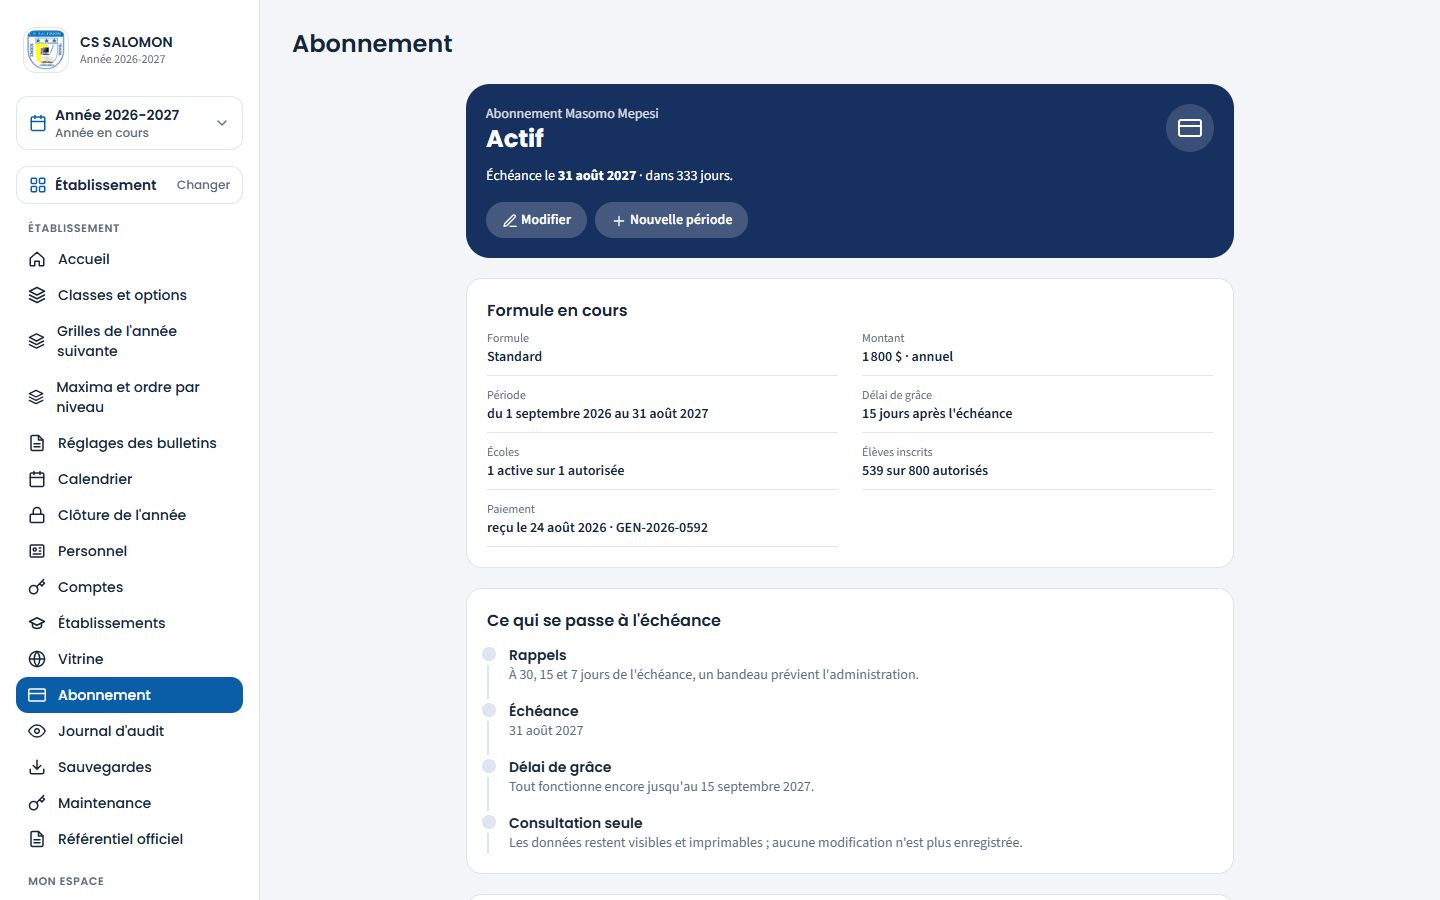Click the download icon for Sauvegardes
Screen dimensions: 1440x900
(x=37, y=767)
